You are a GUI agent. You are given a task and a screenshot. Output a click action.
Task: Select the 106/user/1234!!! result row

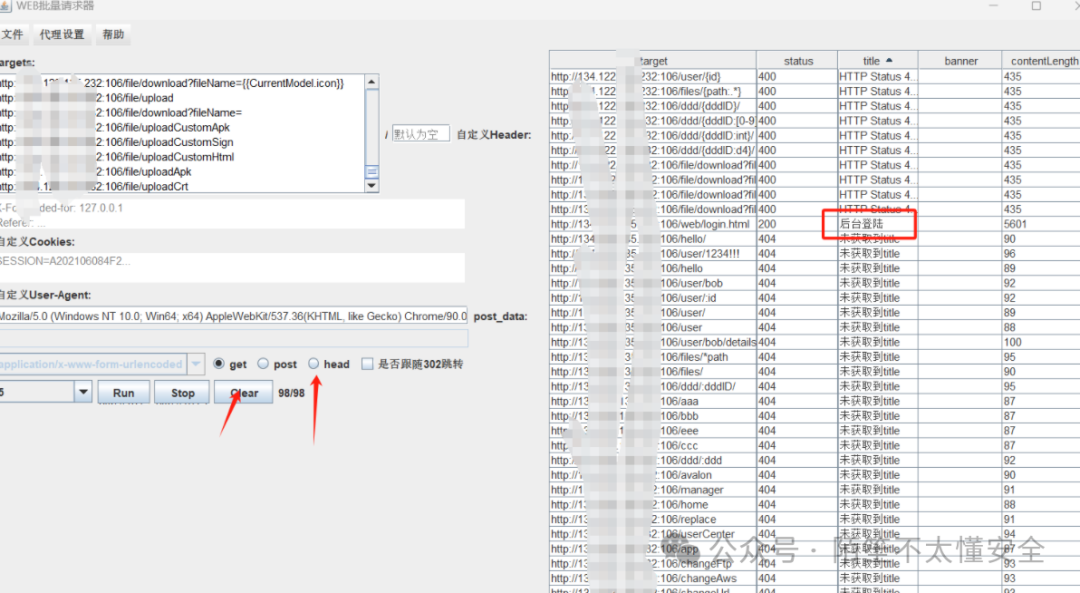814,253
